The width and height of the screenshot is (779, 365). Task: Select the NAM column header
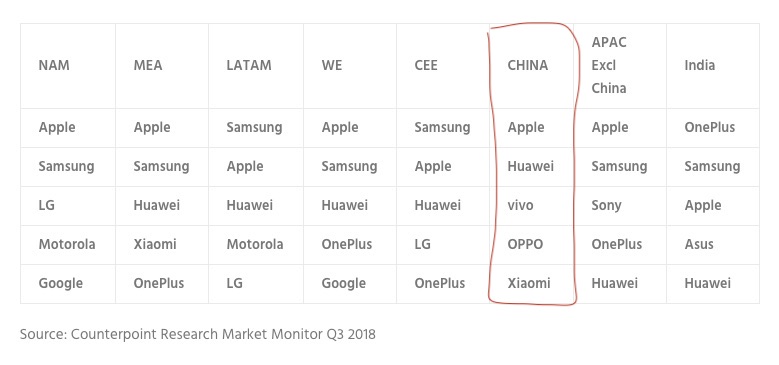click(54, 65)
